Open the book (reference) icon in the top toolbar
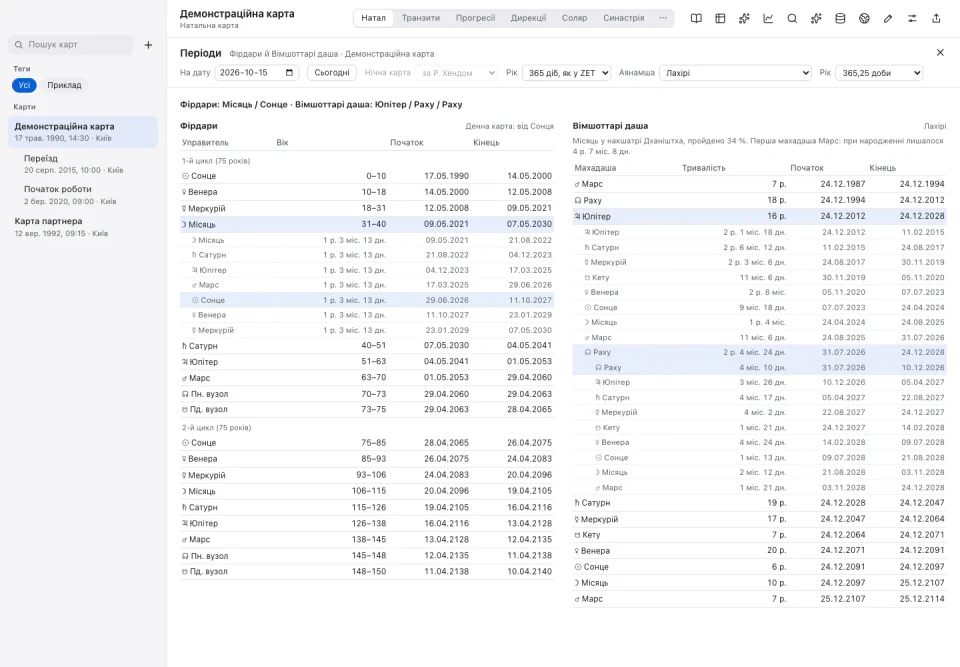Screen dimensions: 960x667 click(x=696, y=18)
